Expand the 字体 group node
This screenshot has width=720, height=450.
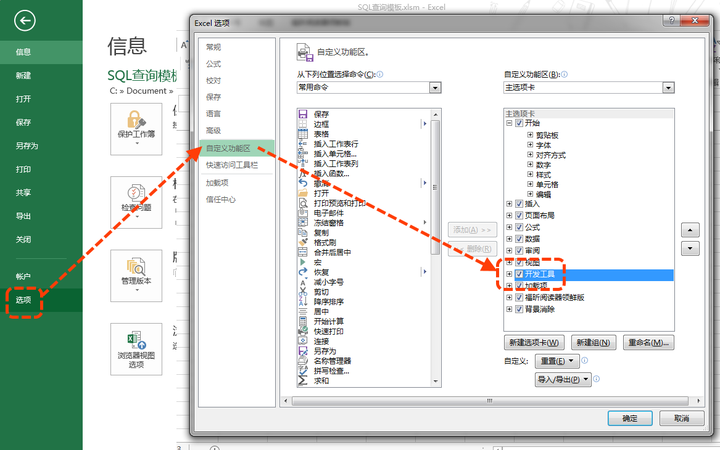pyautogui.click(x=530, y=145)
